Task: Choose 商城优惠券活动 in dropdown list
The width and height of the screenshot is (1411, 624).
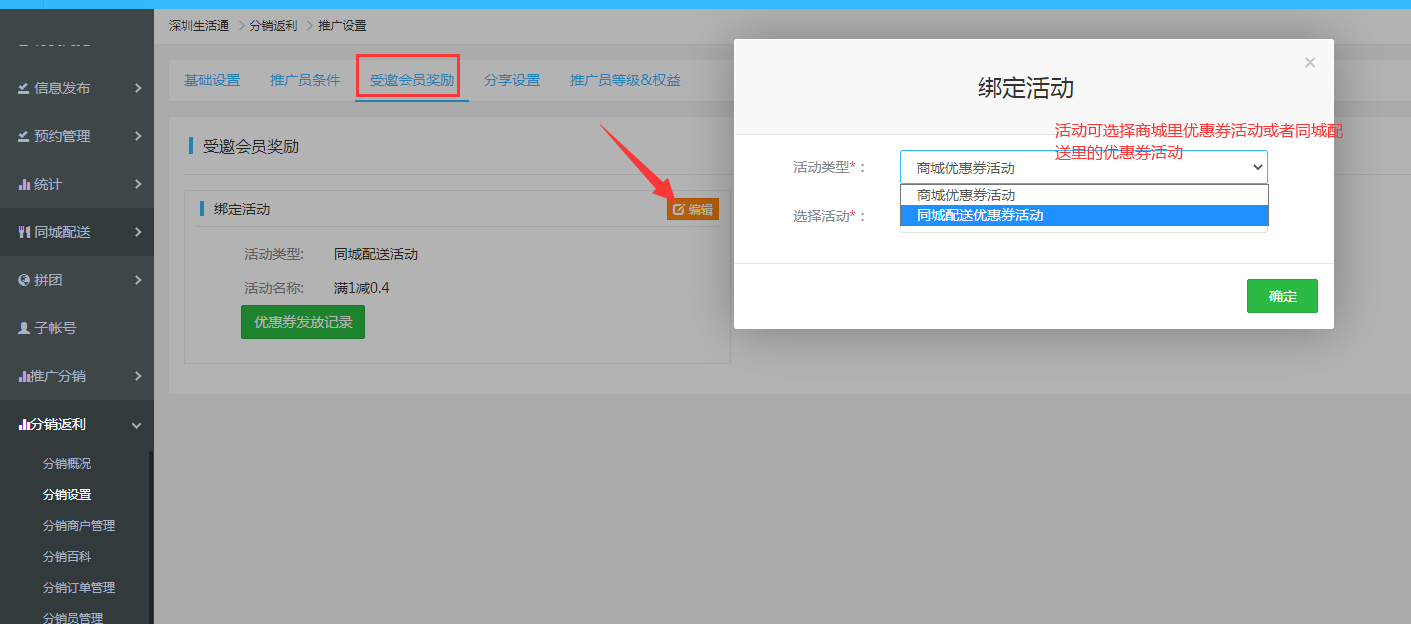Action: click(1083, 195)
